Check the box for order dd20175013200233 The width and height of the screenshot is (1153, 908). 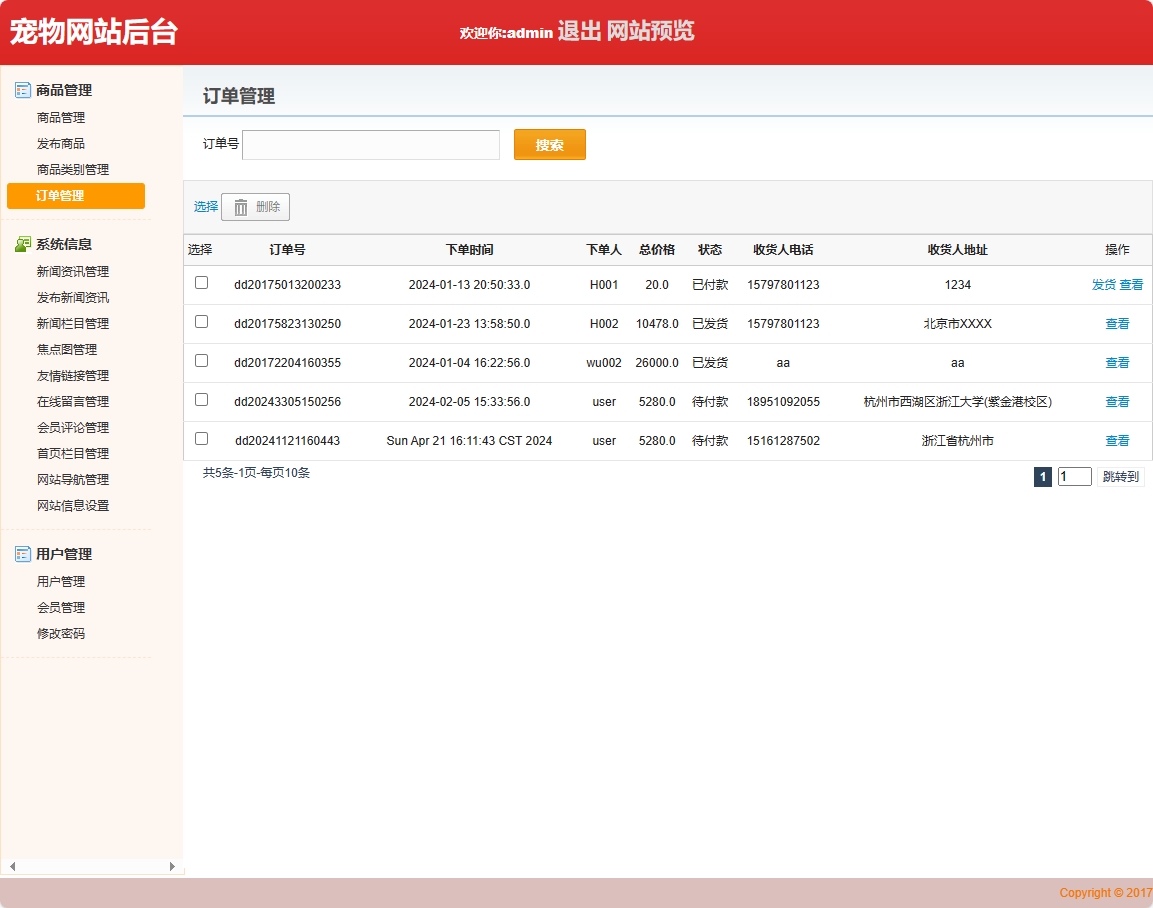click(201, 283)
